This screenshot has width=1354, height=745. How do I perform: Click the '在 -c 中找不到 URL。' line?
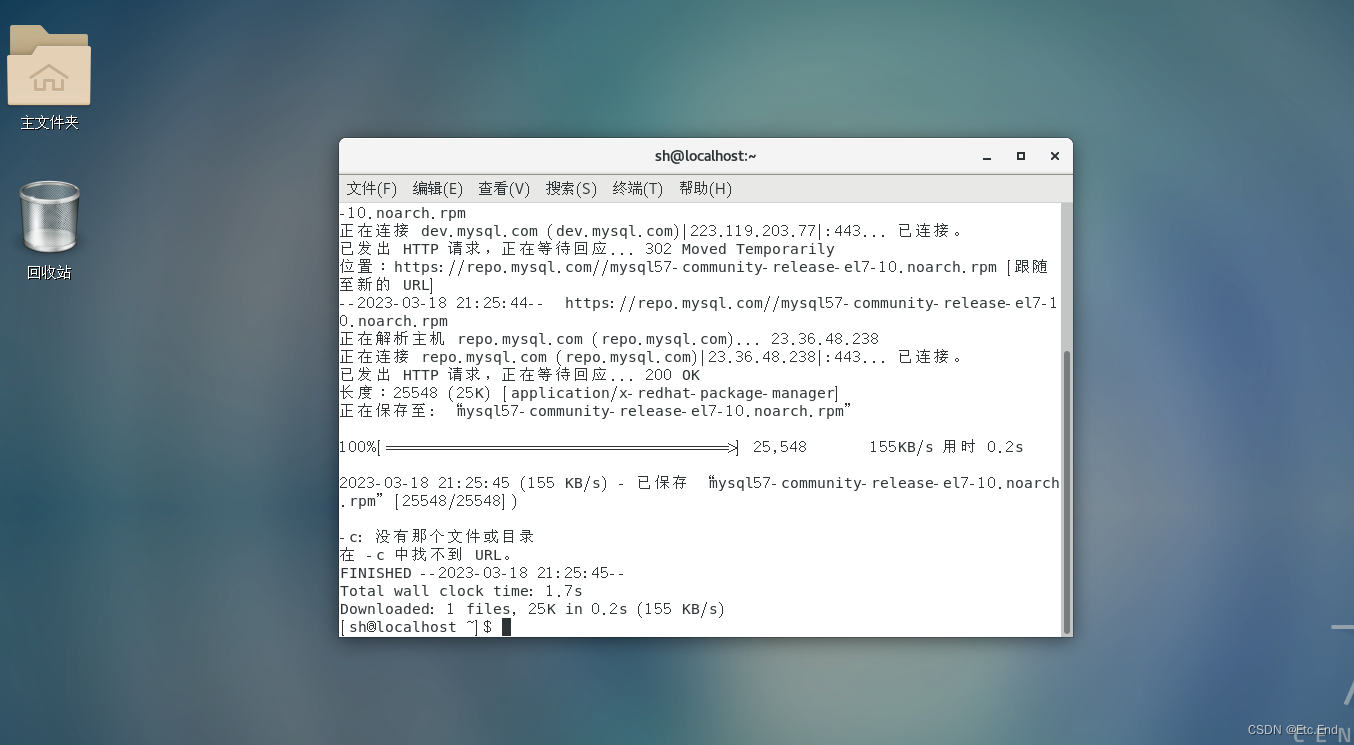pos(427,555)
